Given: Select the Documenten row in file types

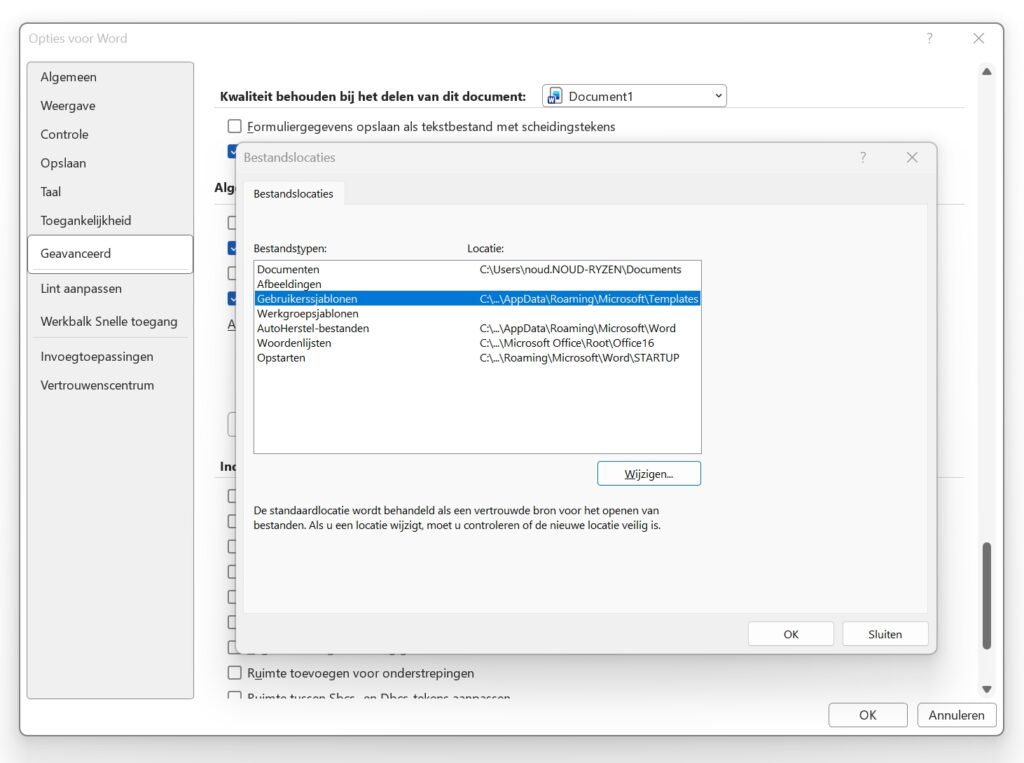Looking at the screenshot, I should click(x=477, y=269).
